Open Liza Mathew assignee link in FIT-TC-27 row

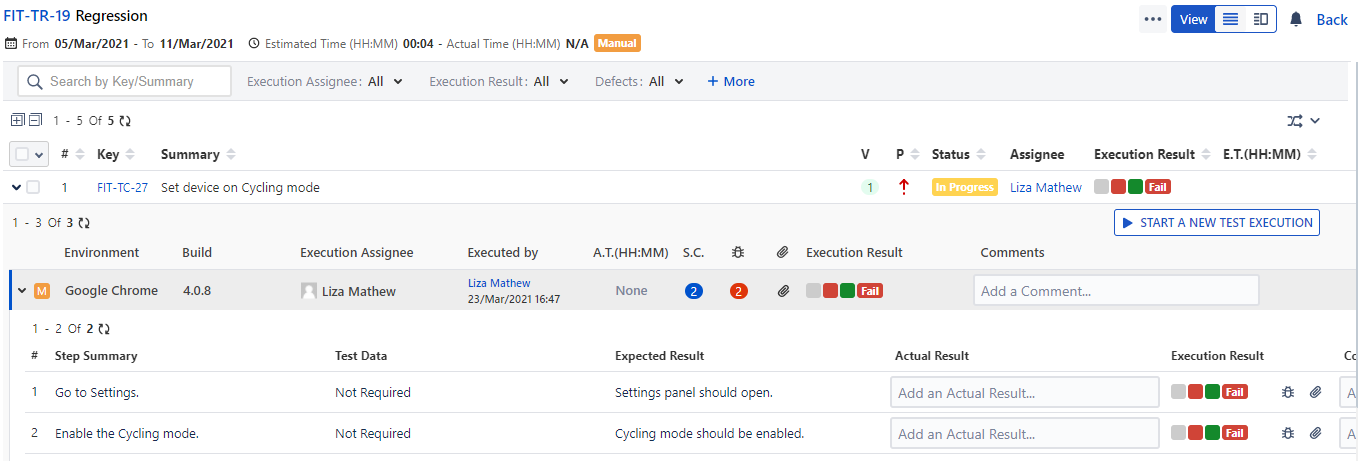coord(1046,187)
